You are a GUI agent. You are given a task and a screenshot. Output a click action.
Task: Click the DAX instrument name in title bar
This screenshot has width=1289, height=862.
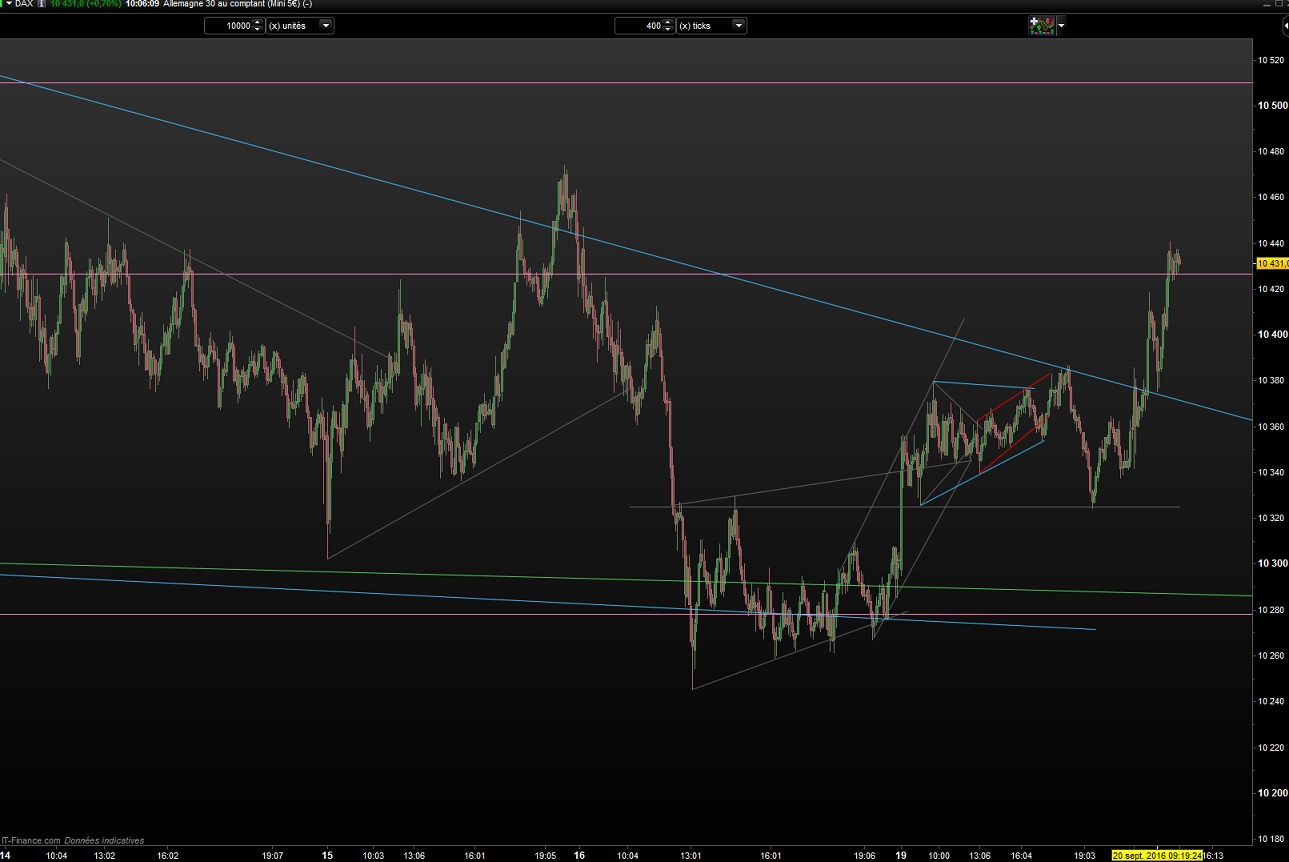(x=23, y=5)
